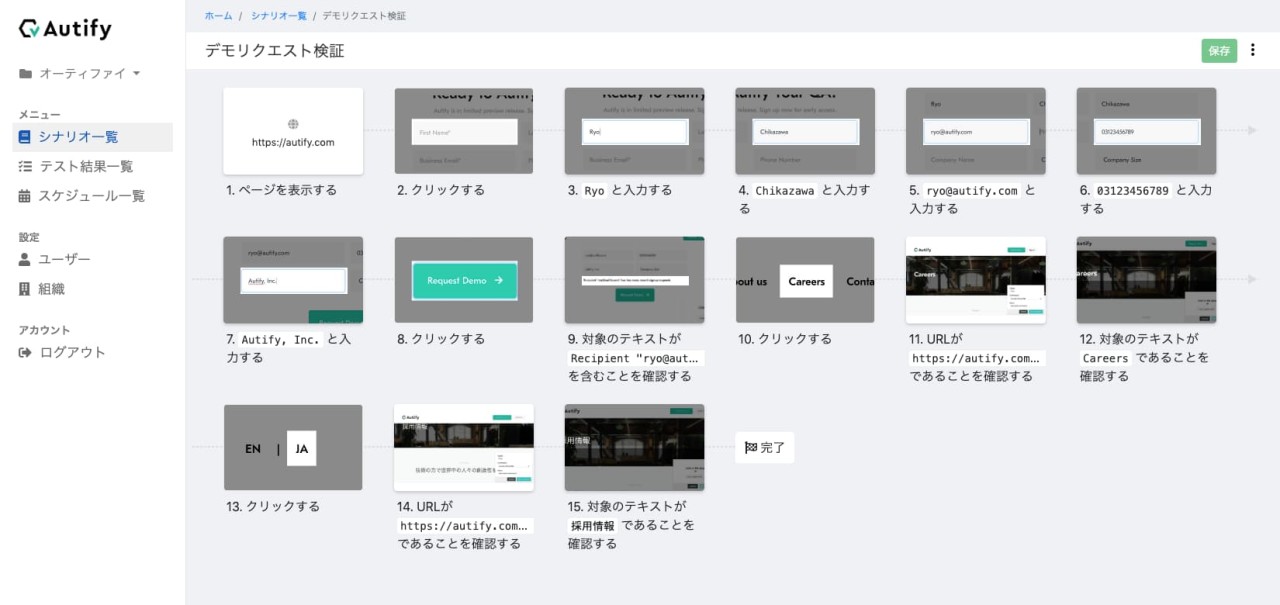Click the 組織 building icon

click(x=25, y=289)
